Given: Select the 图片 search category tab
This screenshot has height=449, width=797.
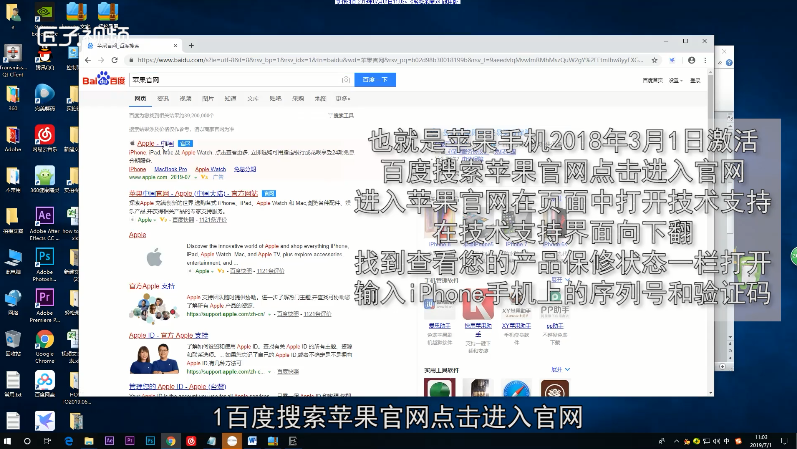Looking at the screenshot, I should pyautogui.click(x=207, y=99).
